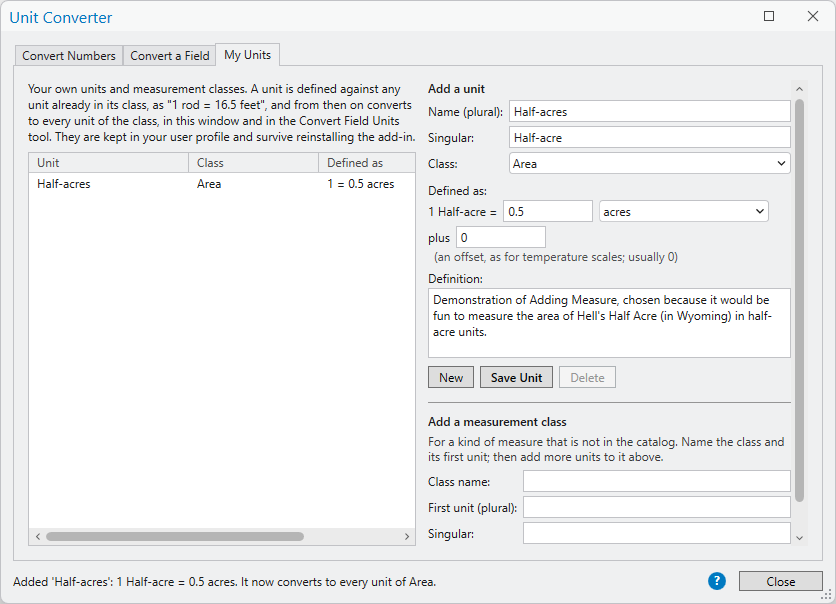
Task: Open the Class dropdown showing Area
Action: coord(649,164)
